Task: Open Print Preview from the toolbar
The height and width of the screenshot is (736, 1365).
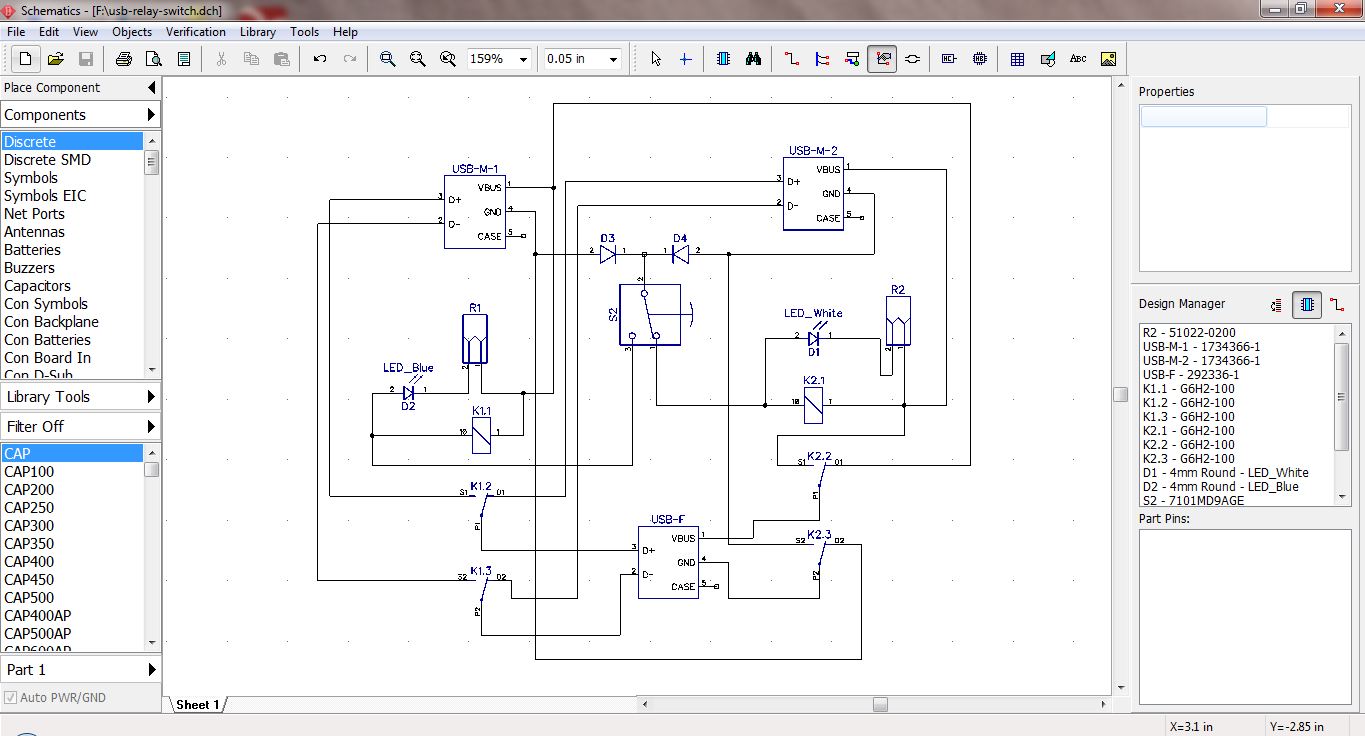Action: click(x=152, y=58)
